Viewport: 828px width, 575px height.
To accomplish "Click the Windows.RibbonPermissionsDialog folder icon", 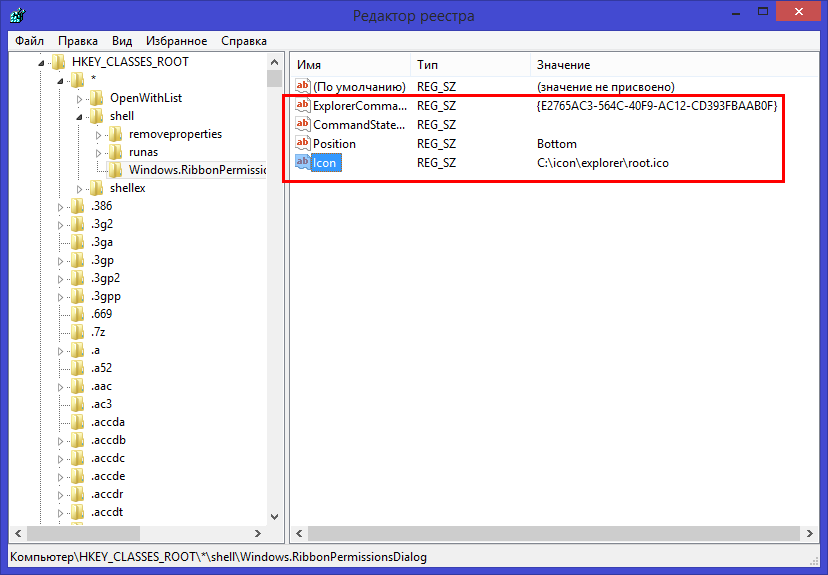I will 116,169.
